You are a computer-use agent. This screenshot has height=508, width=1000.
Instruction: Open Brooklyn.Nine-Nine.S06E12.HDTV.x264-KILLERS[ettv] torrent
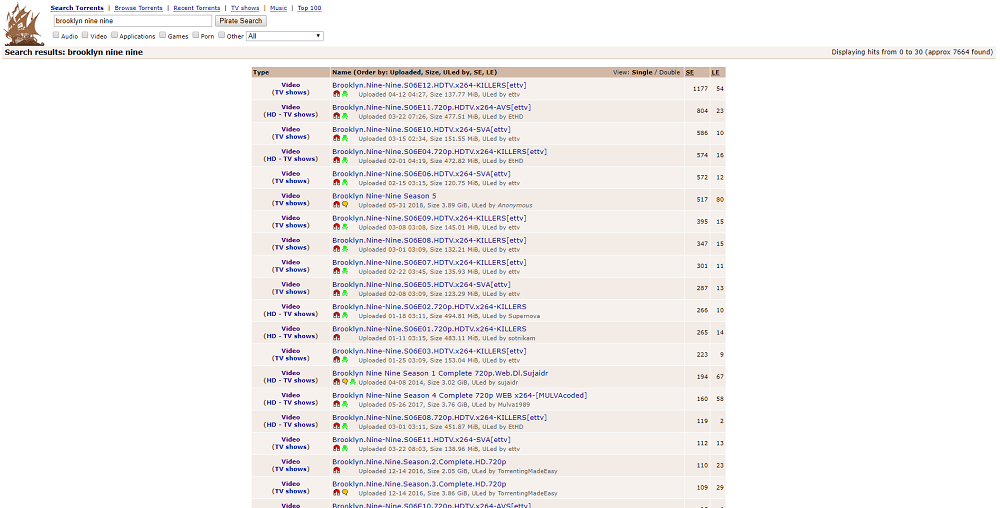coord(429,85)
